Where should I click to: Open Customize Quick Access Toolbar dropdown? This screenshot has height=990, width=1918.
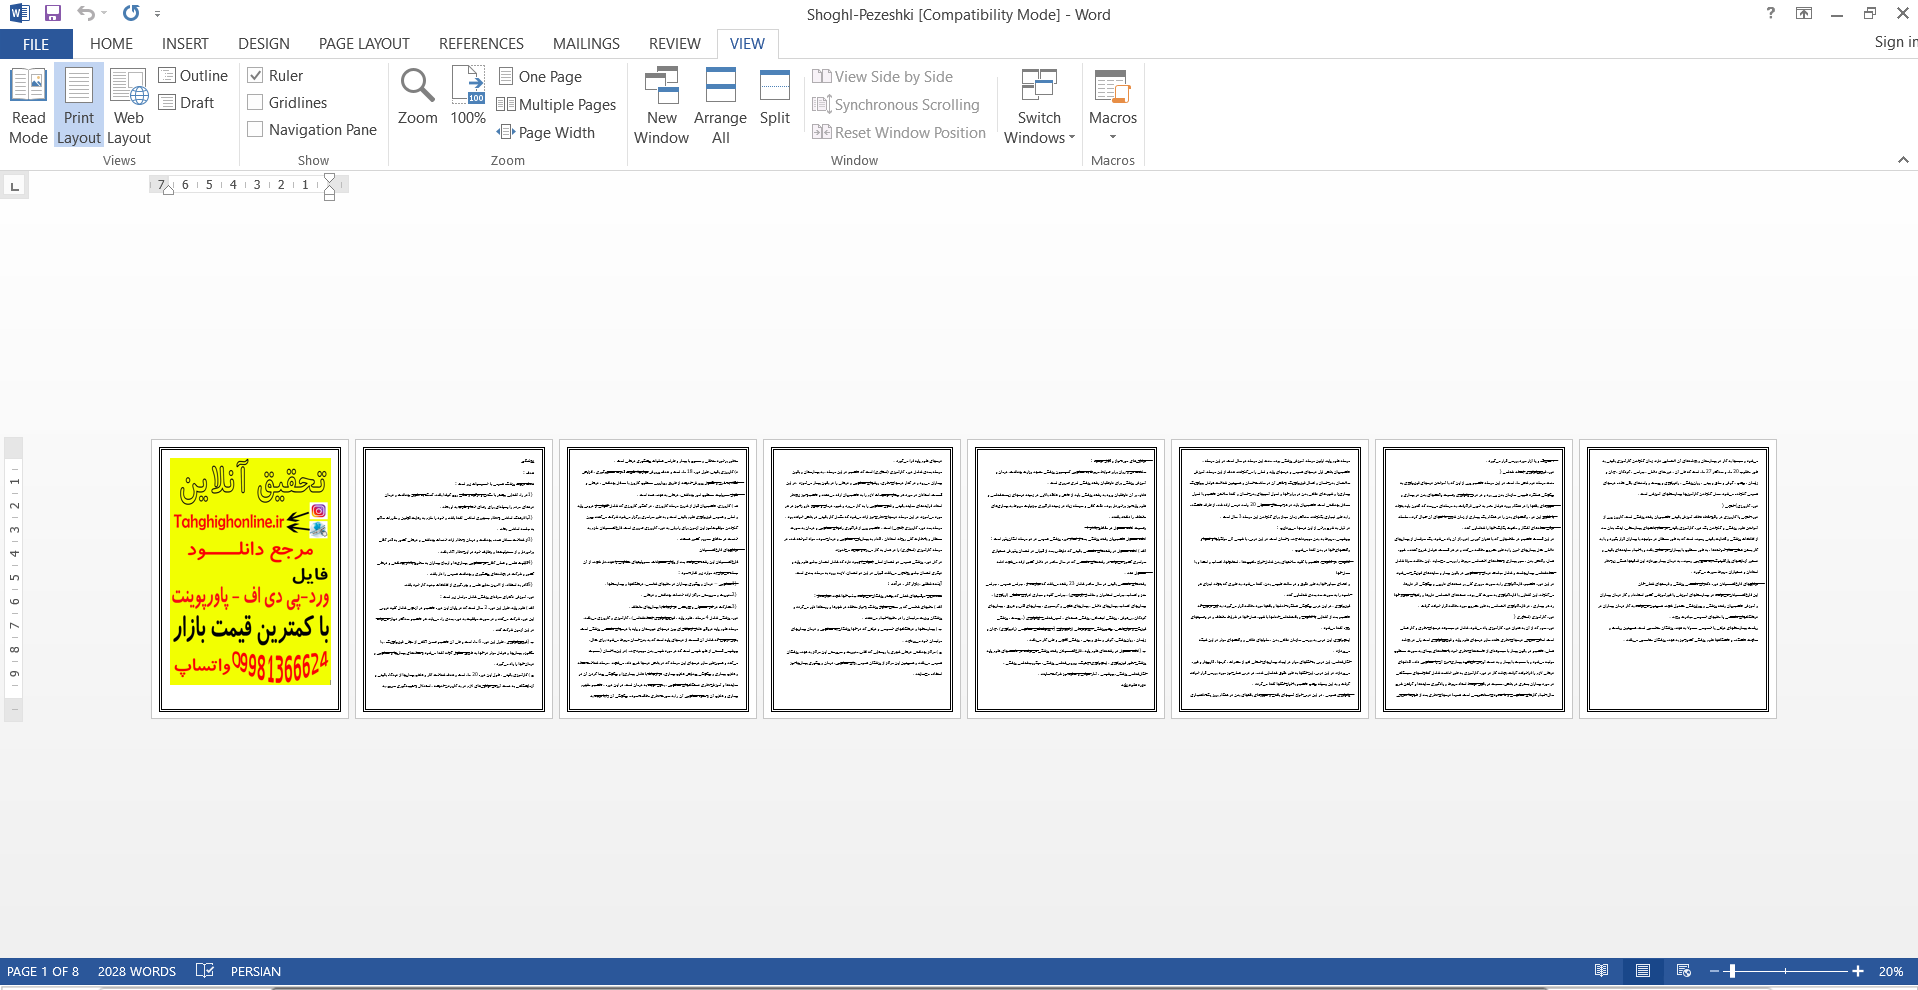pos(157,14)
